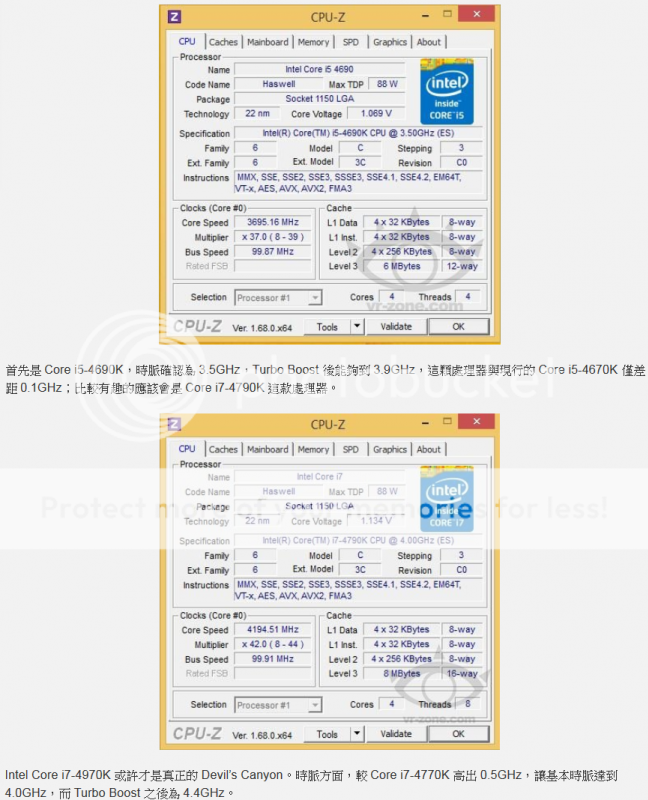Click '3695.16 MHz' core speed value
The width and height of the screenshot is (648, 800).
click(x=273, y=222)
